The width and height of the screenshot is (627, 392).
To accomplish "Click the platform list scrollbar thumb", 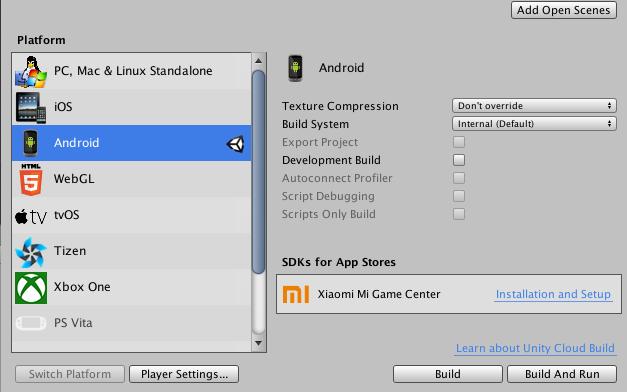I will (x=258, y=172).
